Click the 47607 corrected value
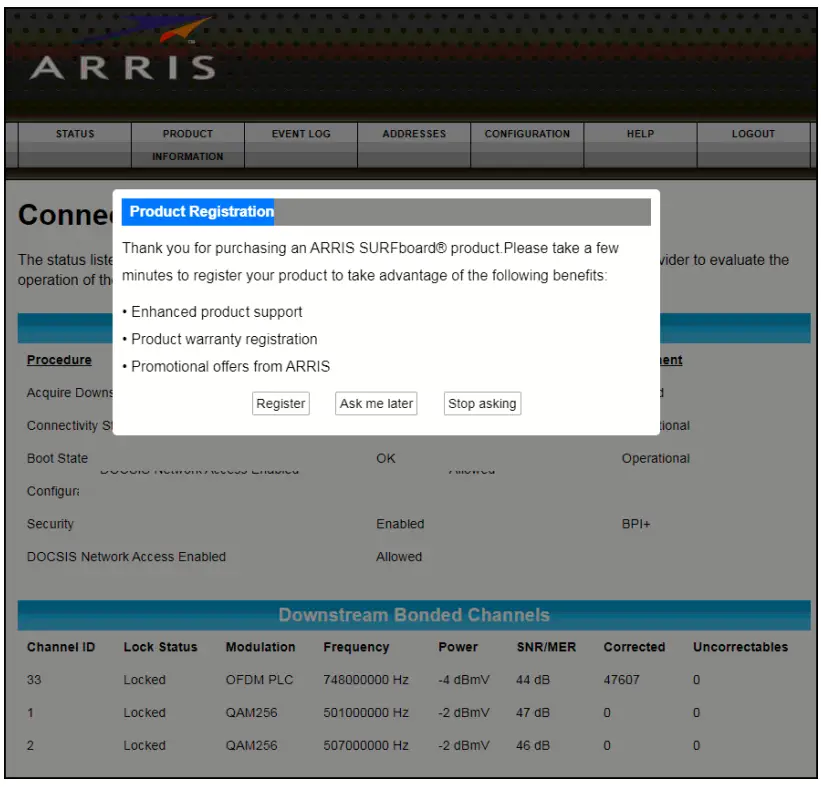The width and height of the screenshot is (821, 787). [622, 680]
